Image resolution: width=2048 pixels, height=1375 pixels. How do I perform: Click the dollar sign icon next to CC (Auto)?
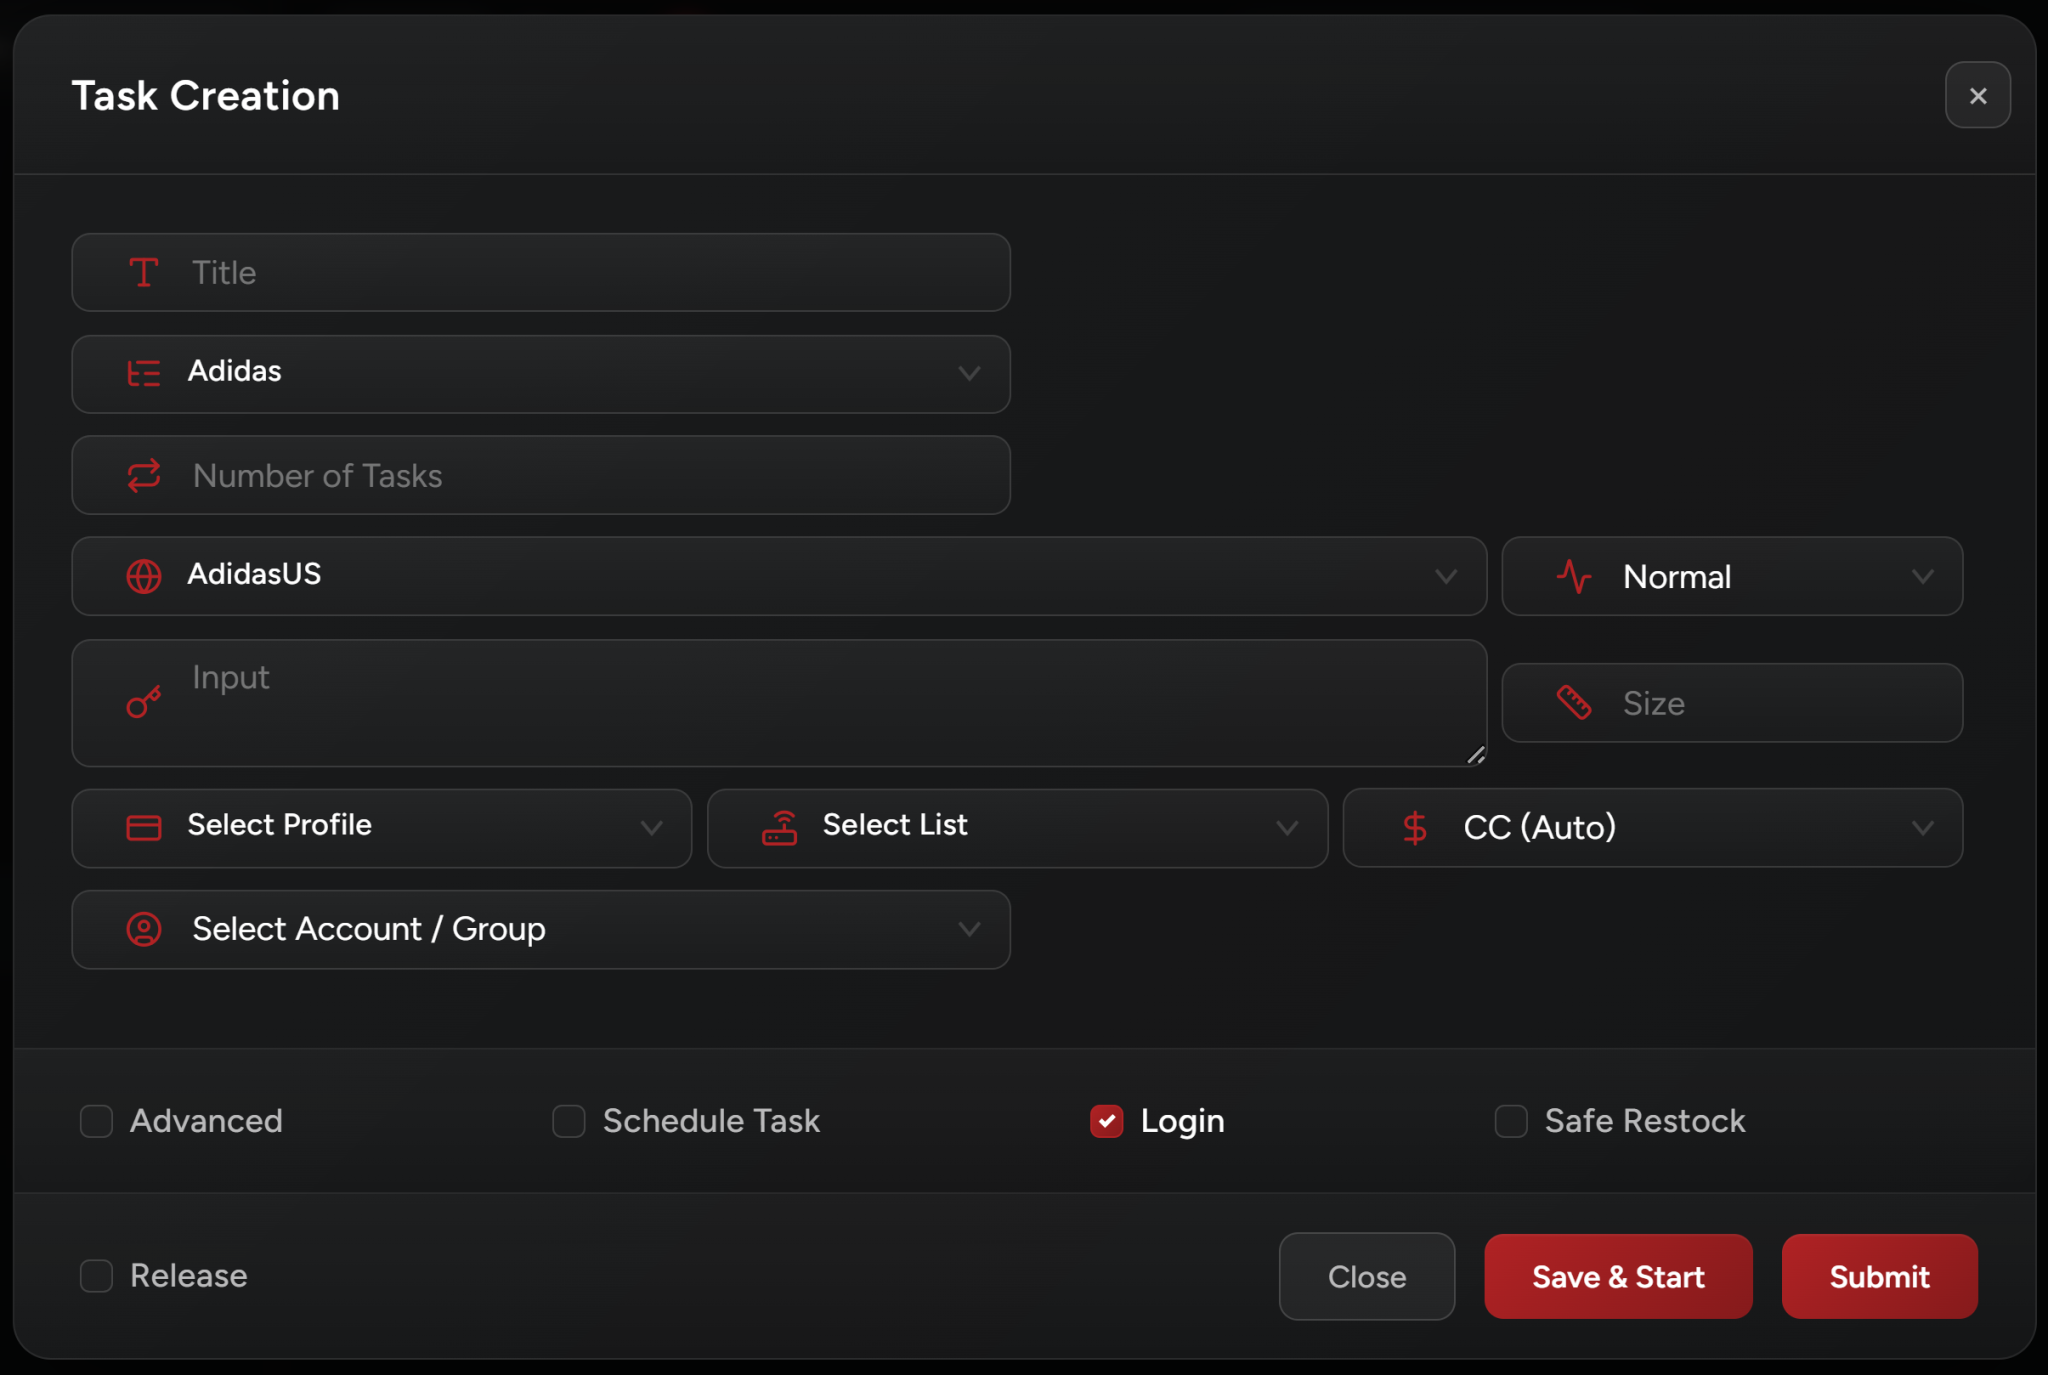[1415, 828]
